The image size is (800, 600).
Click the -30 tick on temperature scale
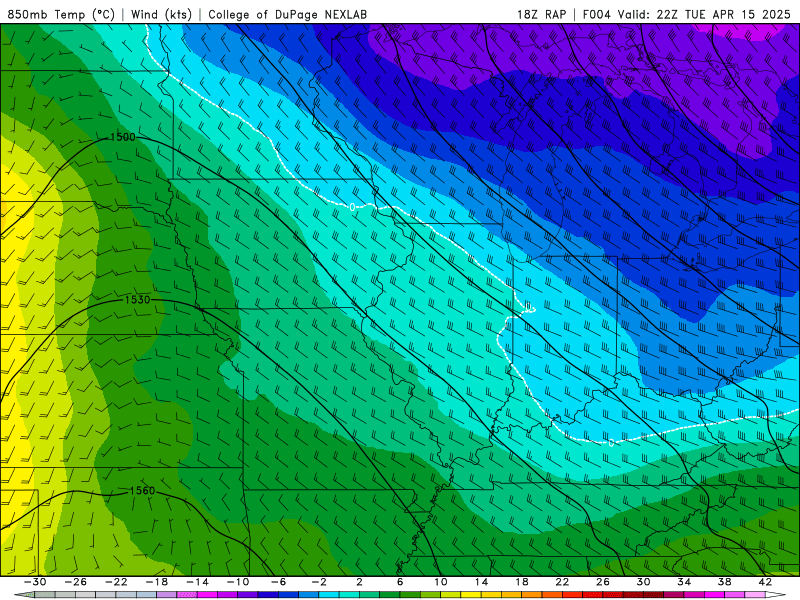coord(35,582)
